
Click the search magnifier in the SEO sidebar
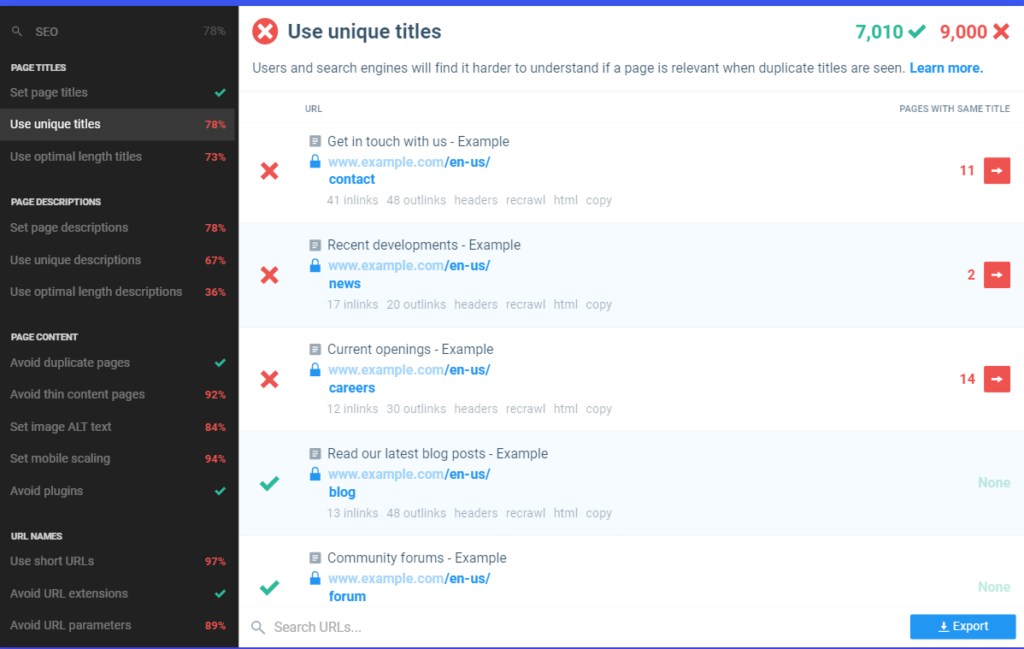coord(16,31)
